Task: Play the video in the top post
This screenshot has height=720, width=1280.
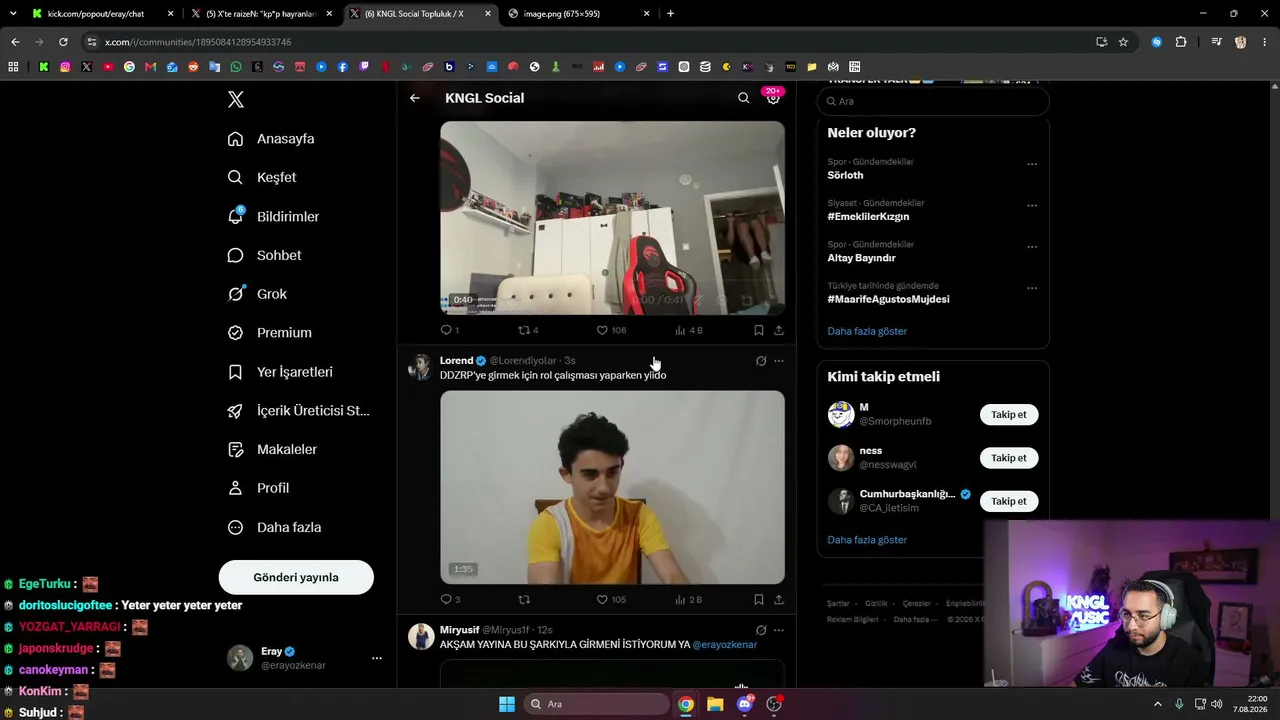Action: point(612,218)
